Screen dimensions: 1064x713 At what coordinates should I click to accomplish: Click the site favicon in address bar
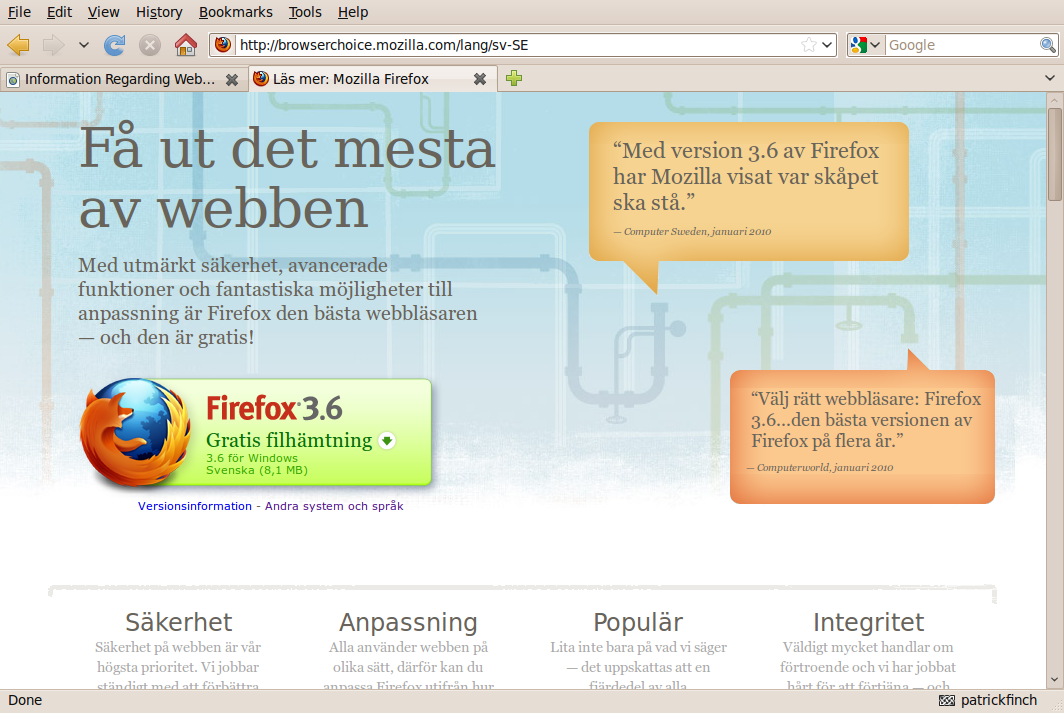(x=223, y=45)
